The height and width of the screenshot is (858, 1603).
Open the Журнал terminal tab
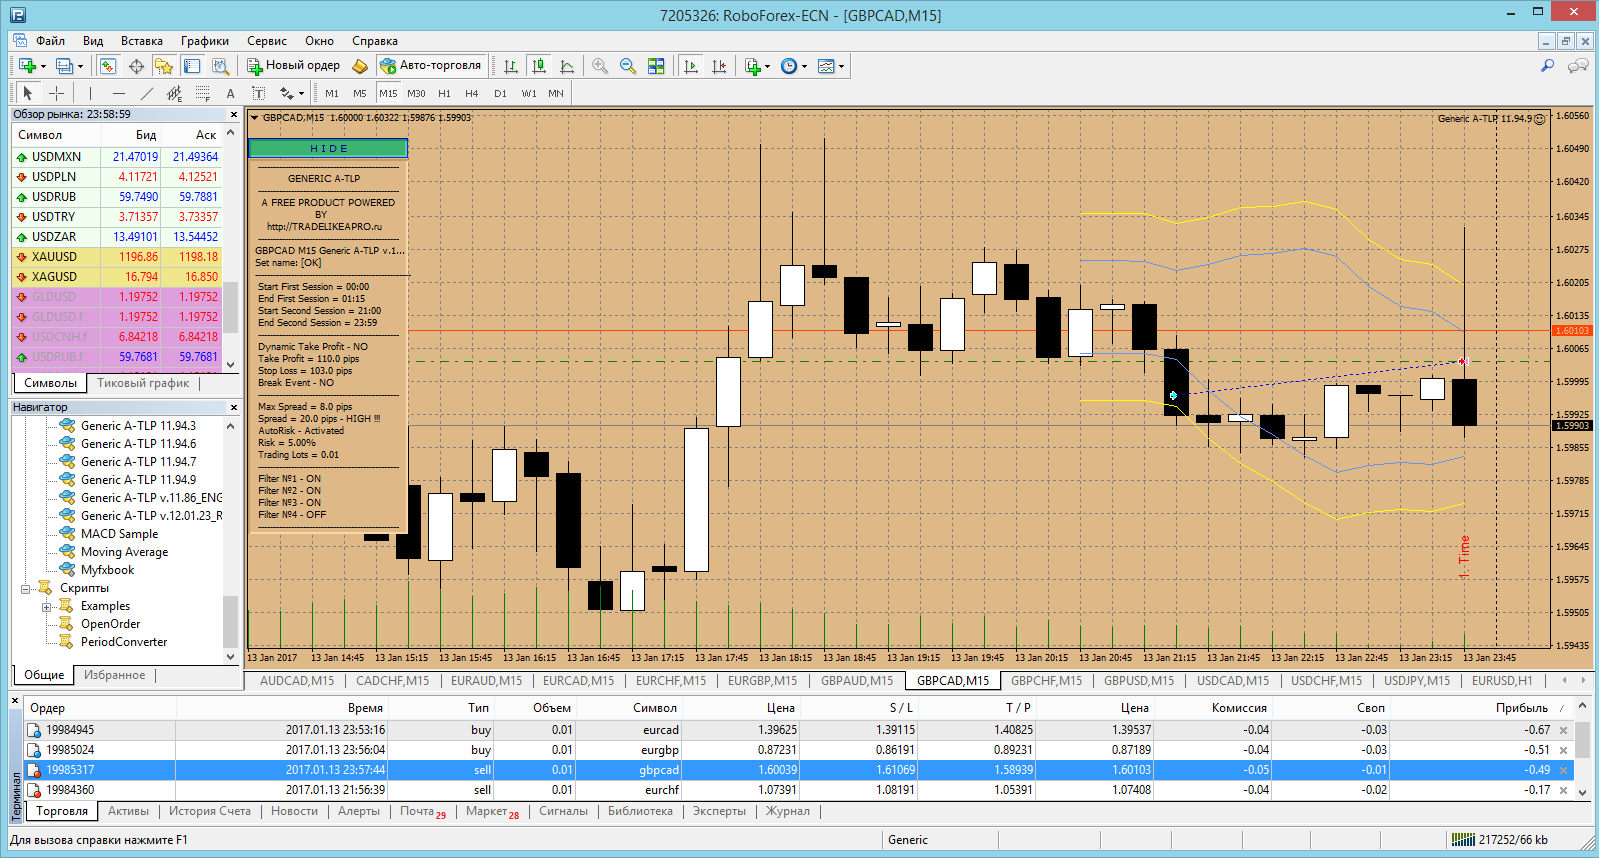(788, 811)
